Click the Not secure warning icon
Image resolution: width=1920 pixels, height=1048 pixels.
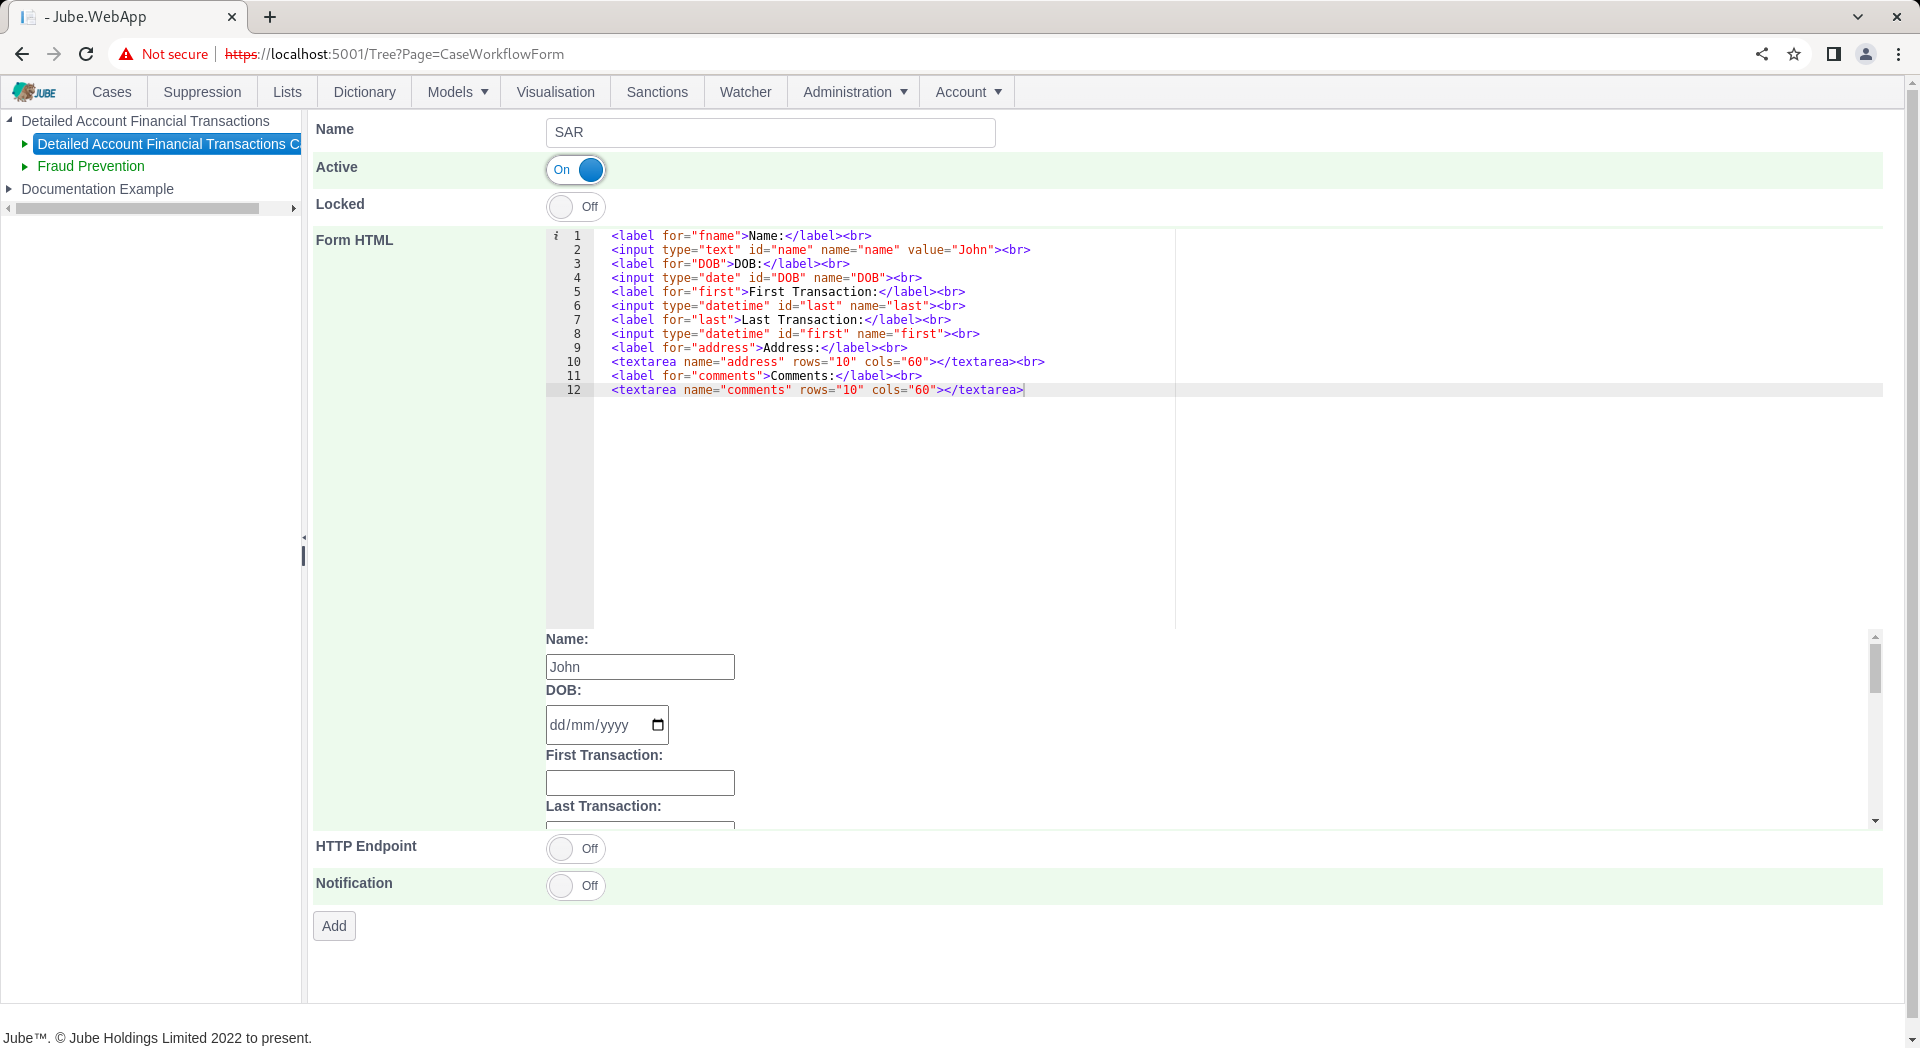(126, 54)
